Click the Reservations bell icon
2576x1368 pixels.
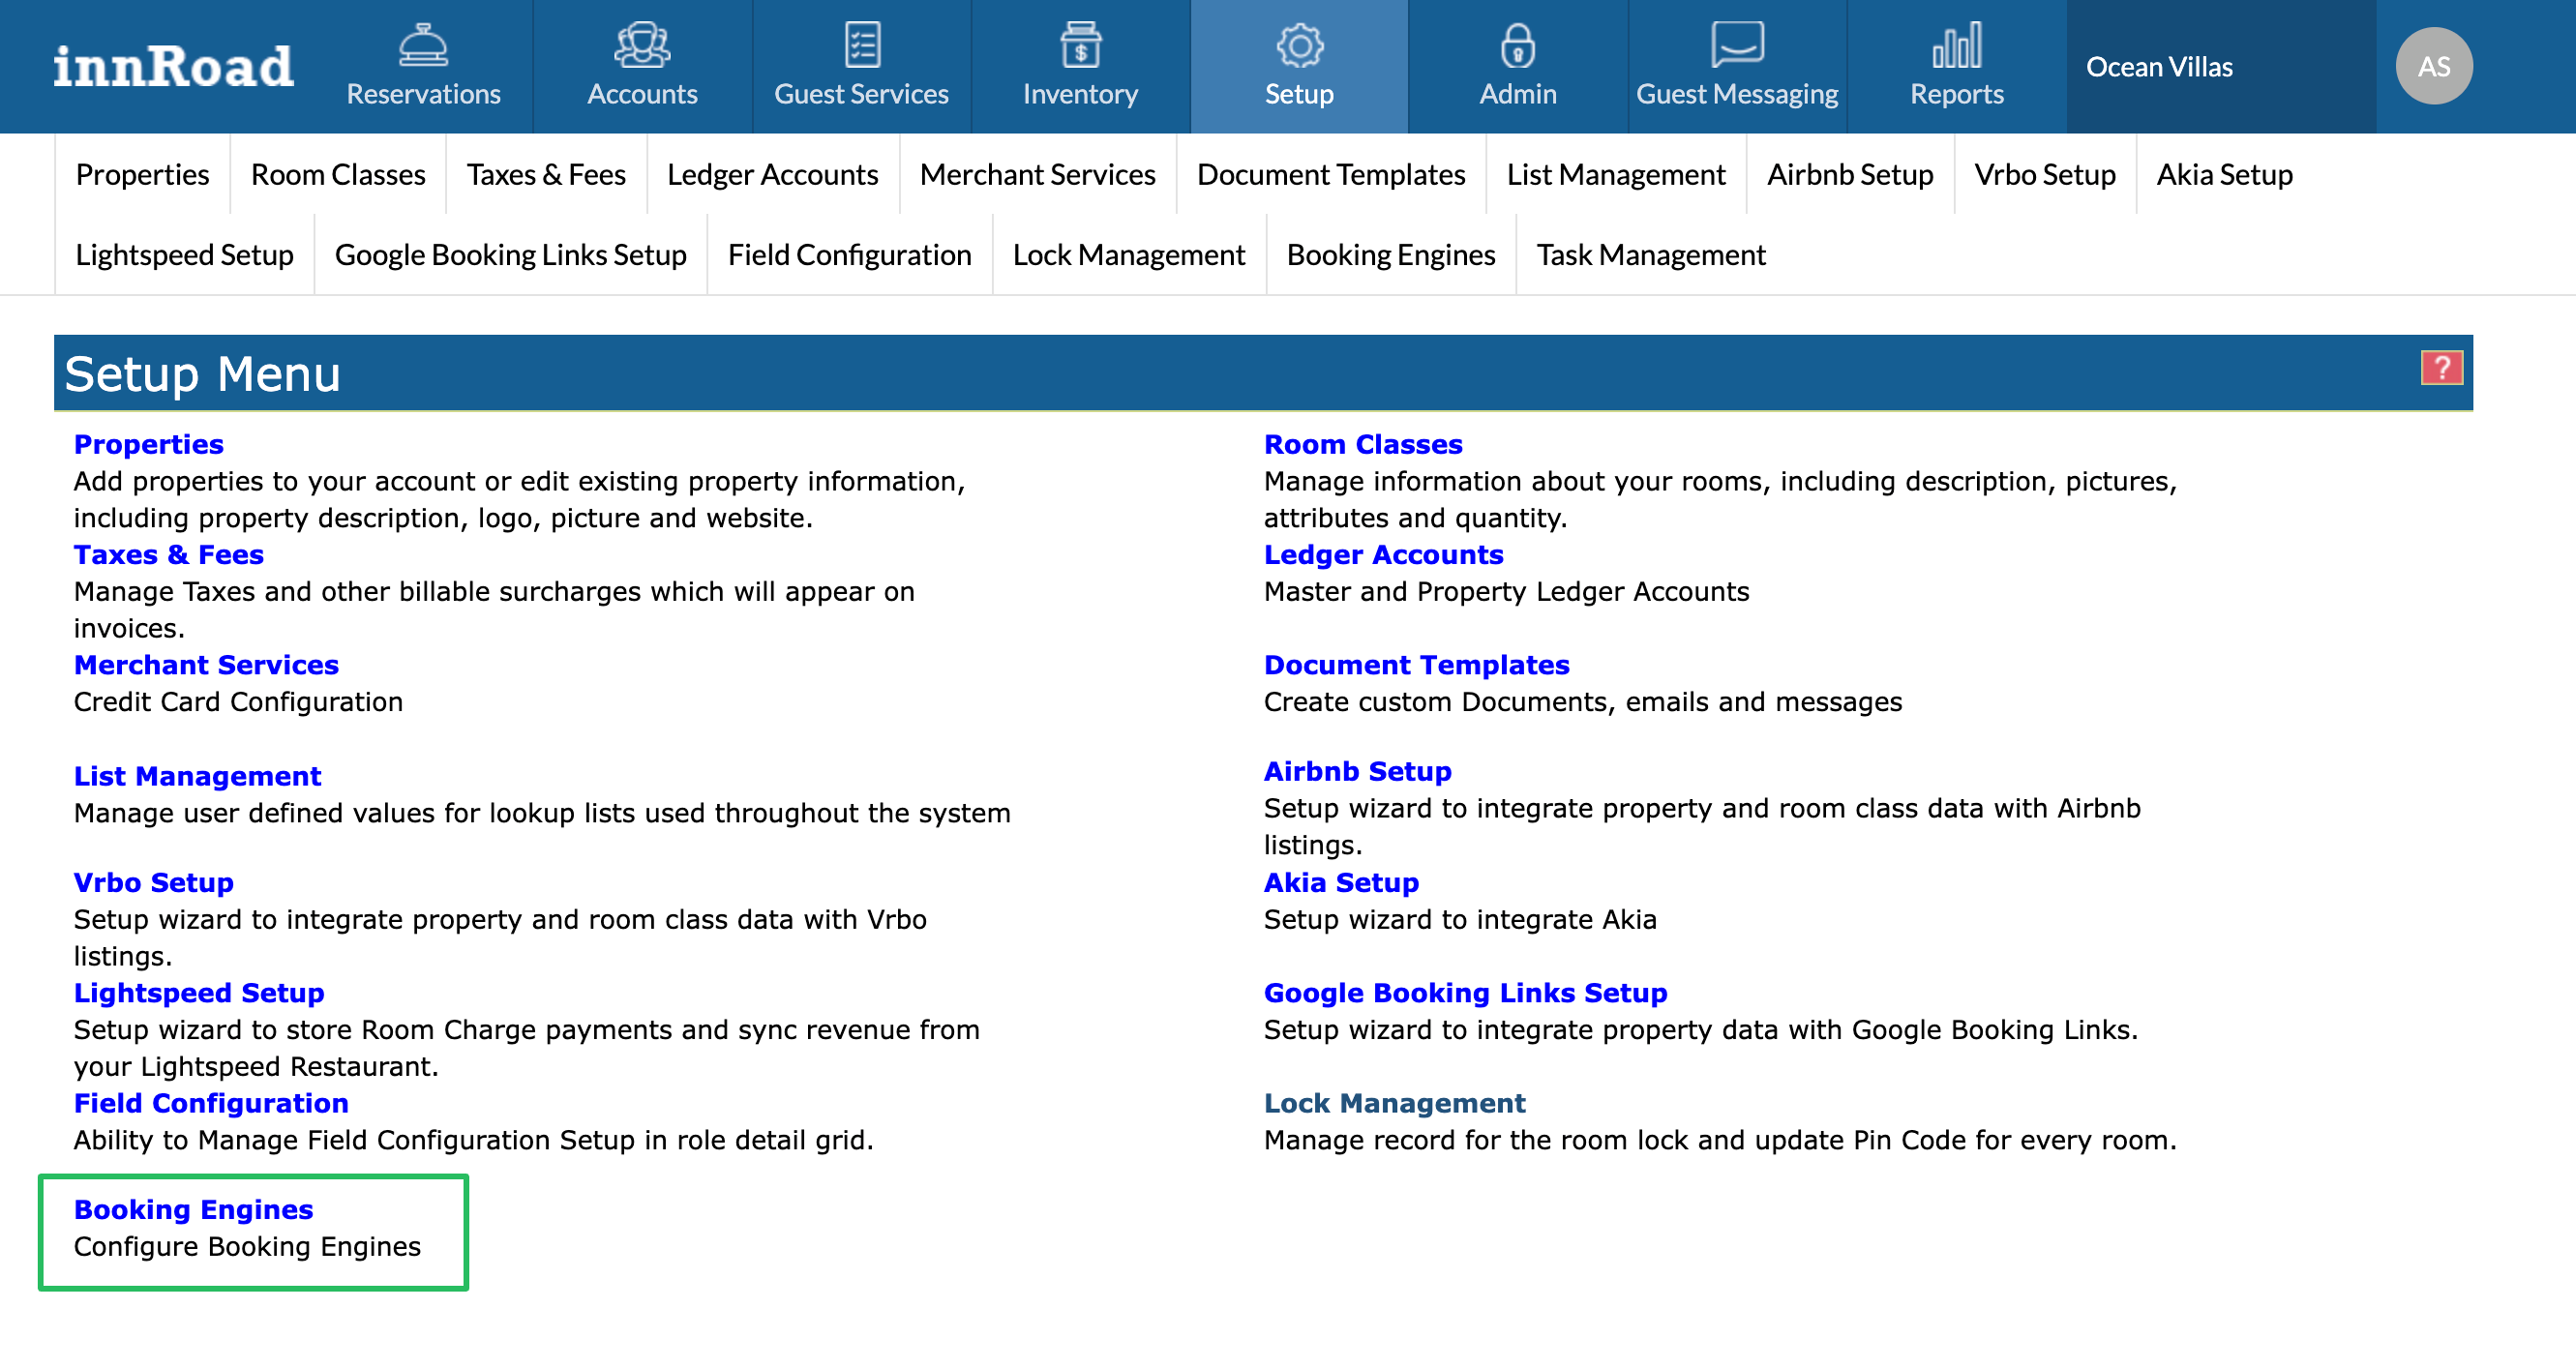click(423, 46)
